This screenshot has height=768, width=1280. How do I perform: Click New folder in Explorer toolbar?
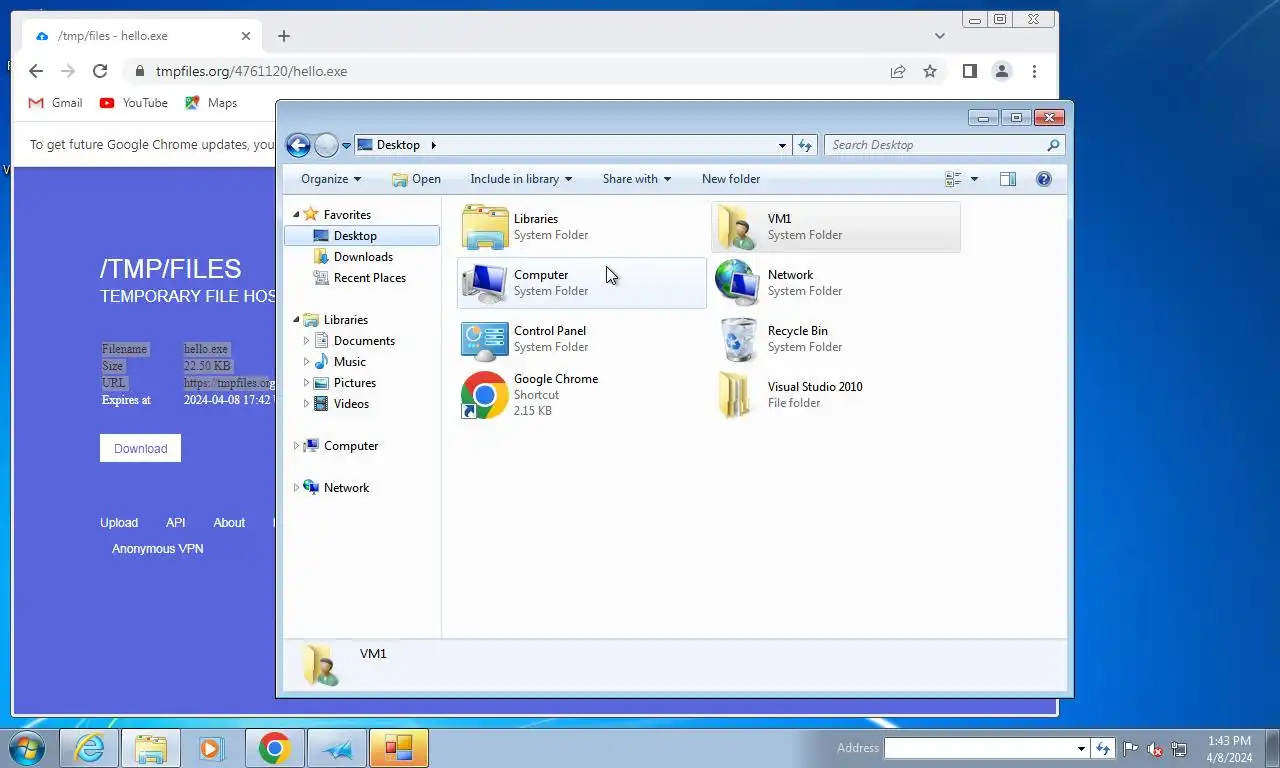point(731,179)
